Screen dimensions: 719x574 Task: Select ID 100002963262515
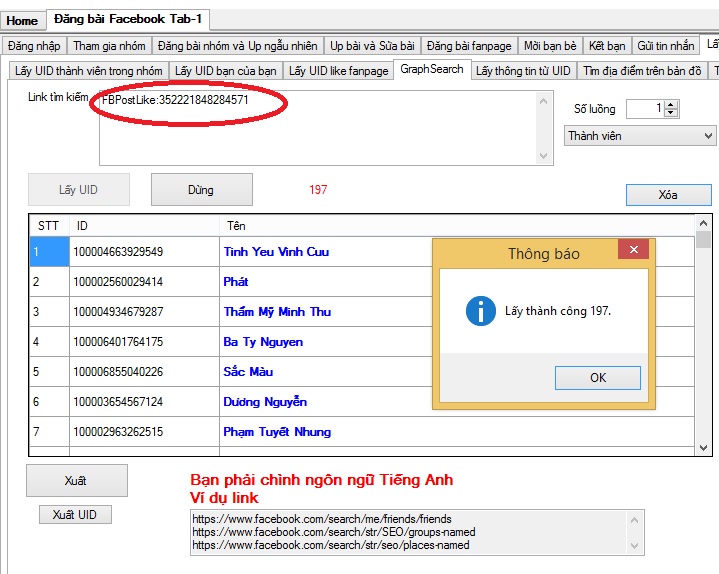[118, 432]
